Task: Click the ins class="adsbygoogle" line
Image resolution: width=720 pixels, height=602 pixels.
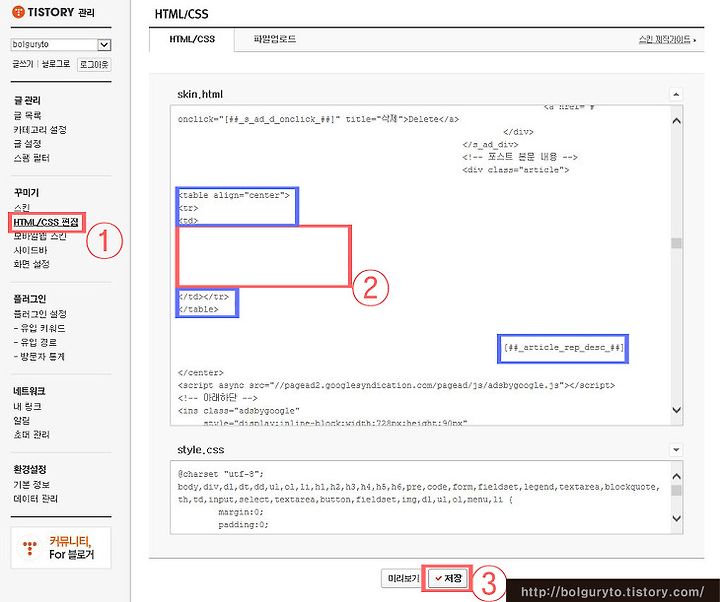Action: pyautogui.click(x=239, y=411)
